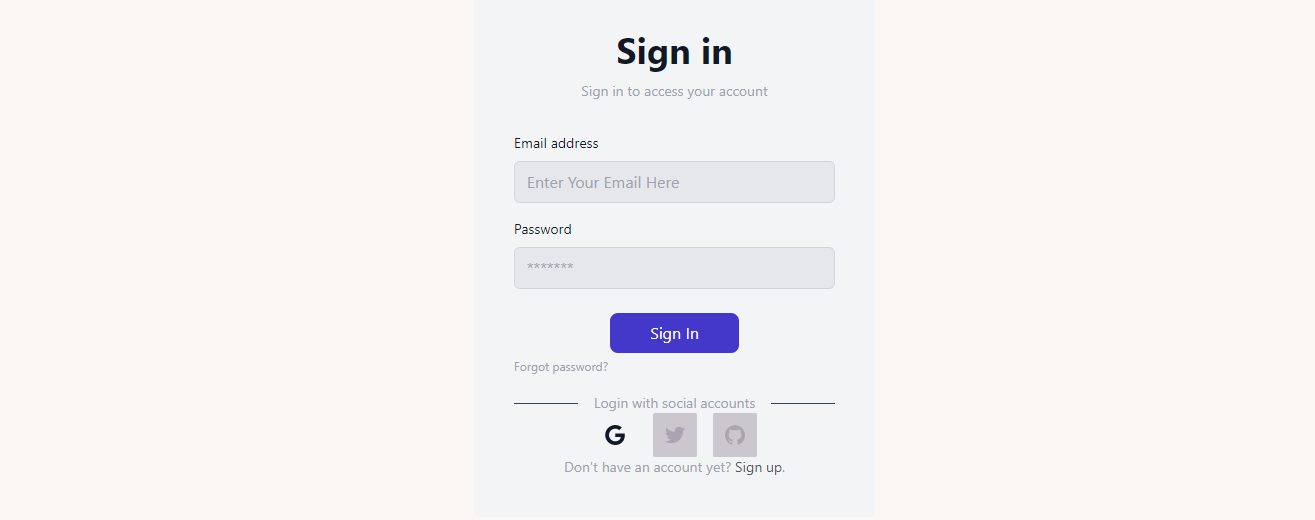
Task: Click the divider line right of social login text
Action: tap(803, 403)
